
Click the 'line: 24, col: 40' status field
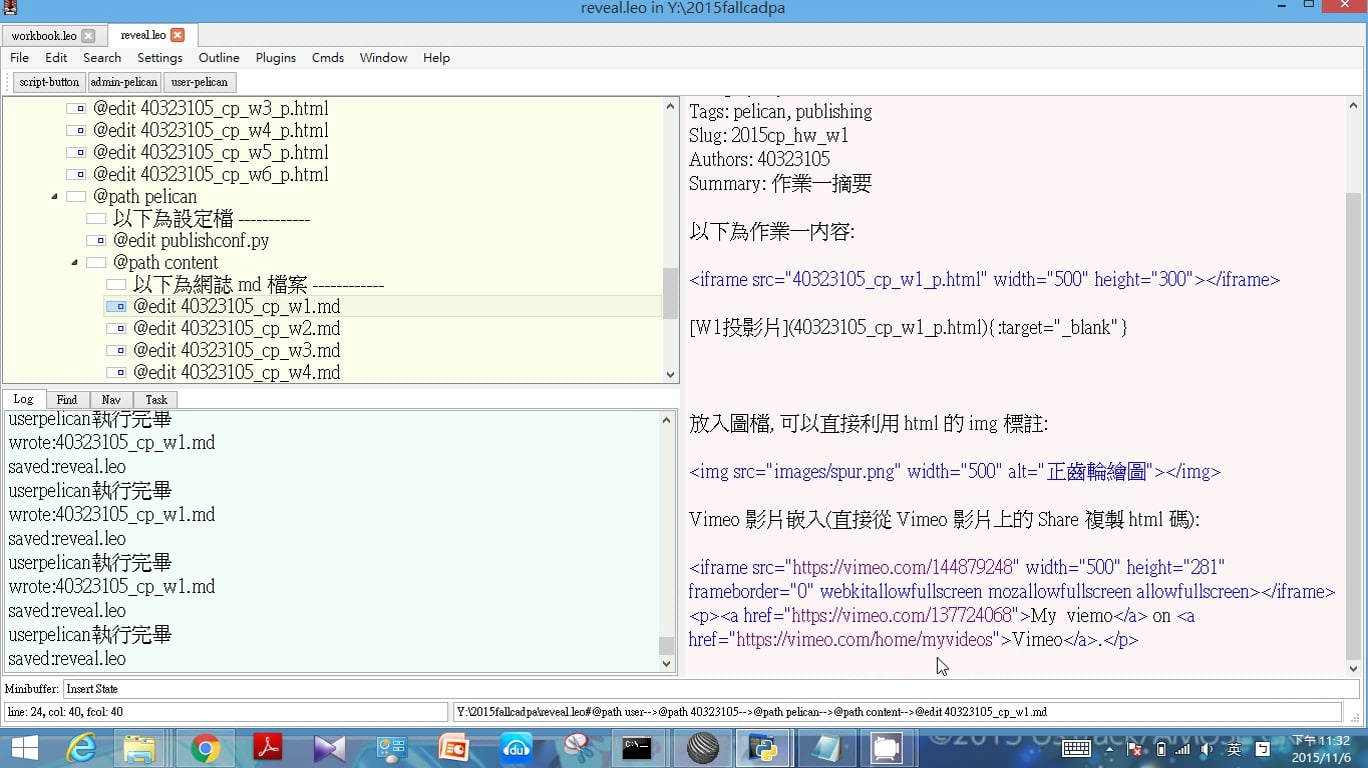click(226, 712)
